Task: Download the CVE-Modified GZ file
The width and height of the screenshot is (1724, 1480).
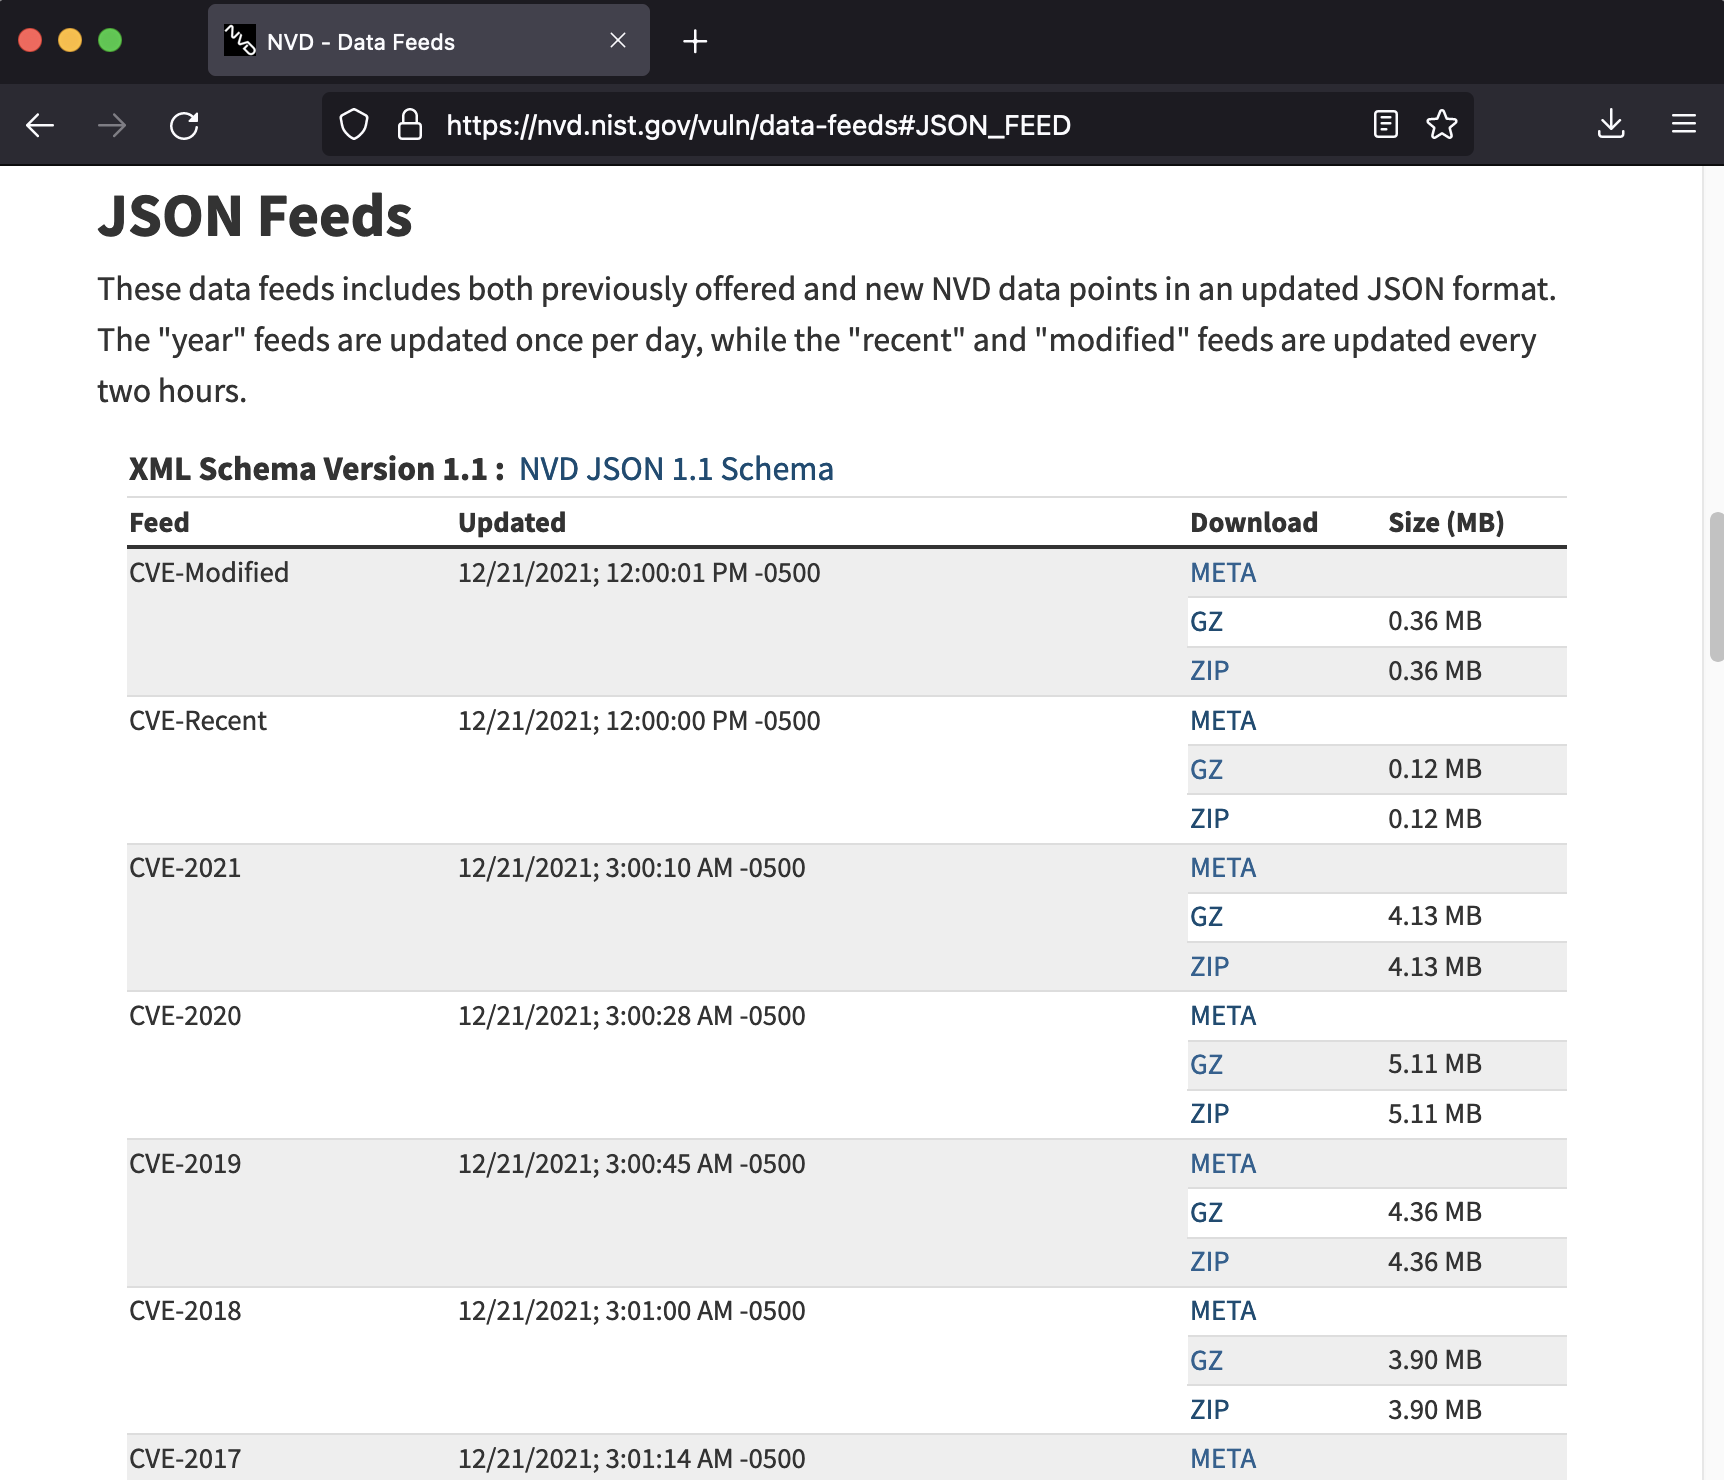Action: point(1206,622)
